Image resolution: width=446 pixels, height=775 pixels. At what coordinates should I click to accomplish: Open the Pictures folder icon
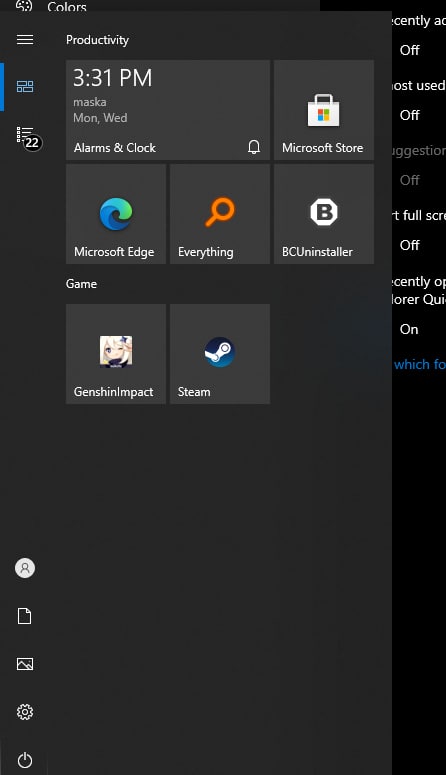click(x=25, y=664)
